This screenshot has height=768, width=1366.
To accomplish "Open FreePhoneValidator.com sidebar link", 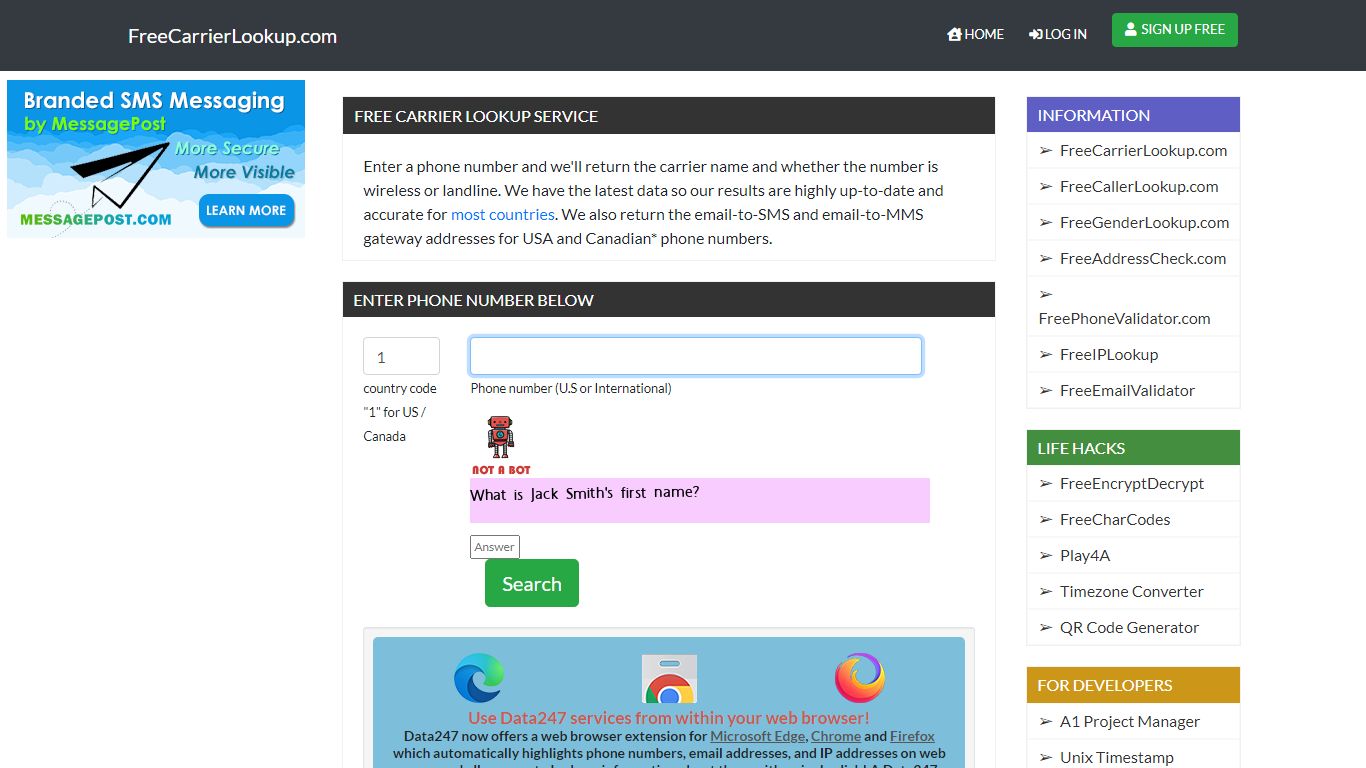I will 1124,319.
